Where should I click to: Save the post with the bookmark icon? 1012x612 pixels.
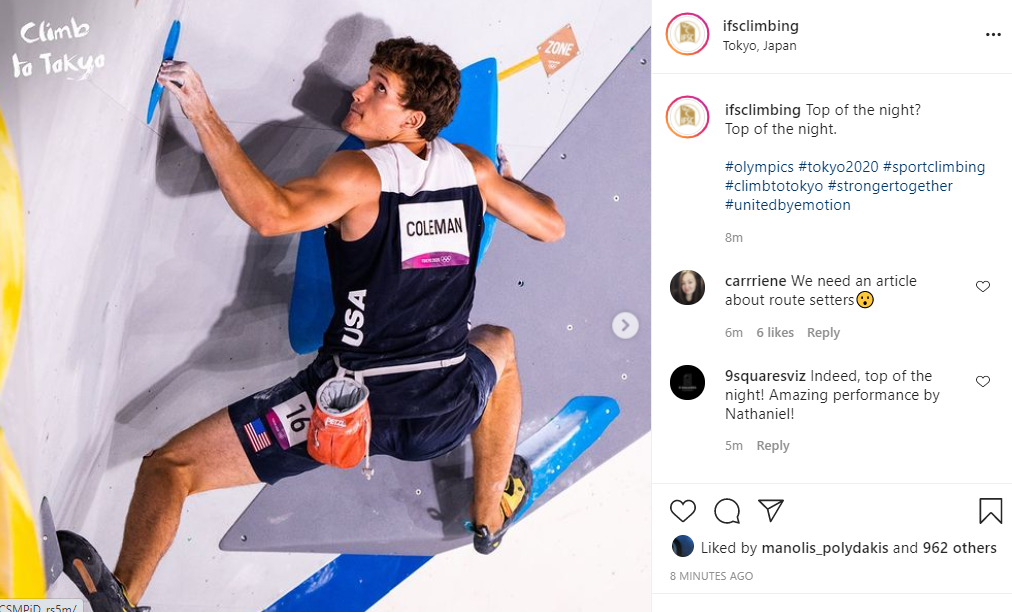point(990,511)
